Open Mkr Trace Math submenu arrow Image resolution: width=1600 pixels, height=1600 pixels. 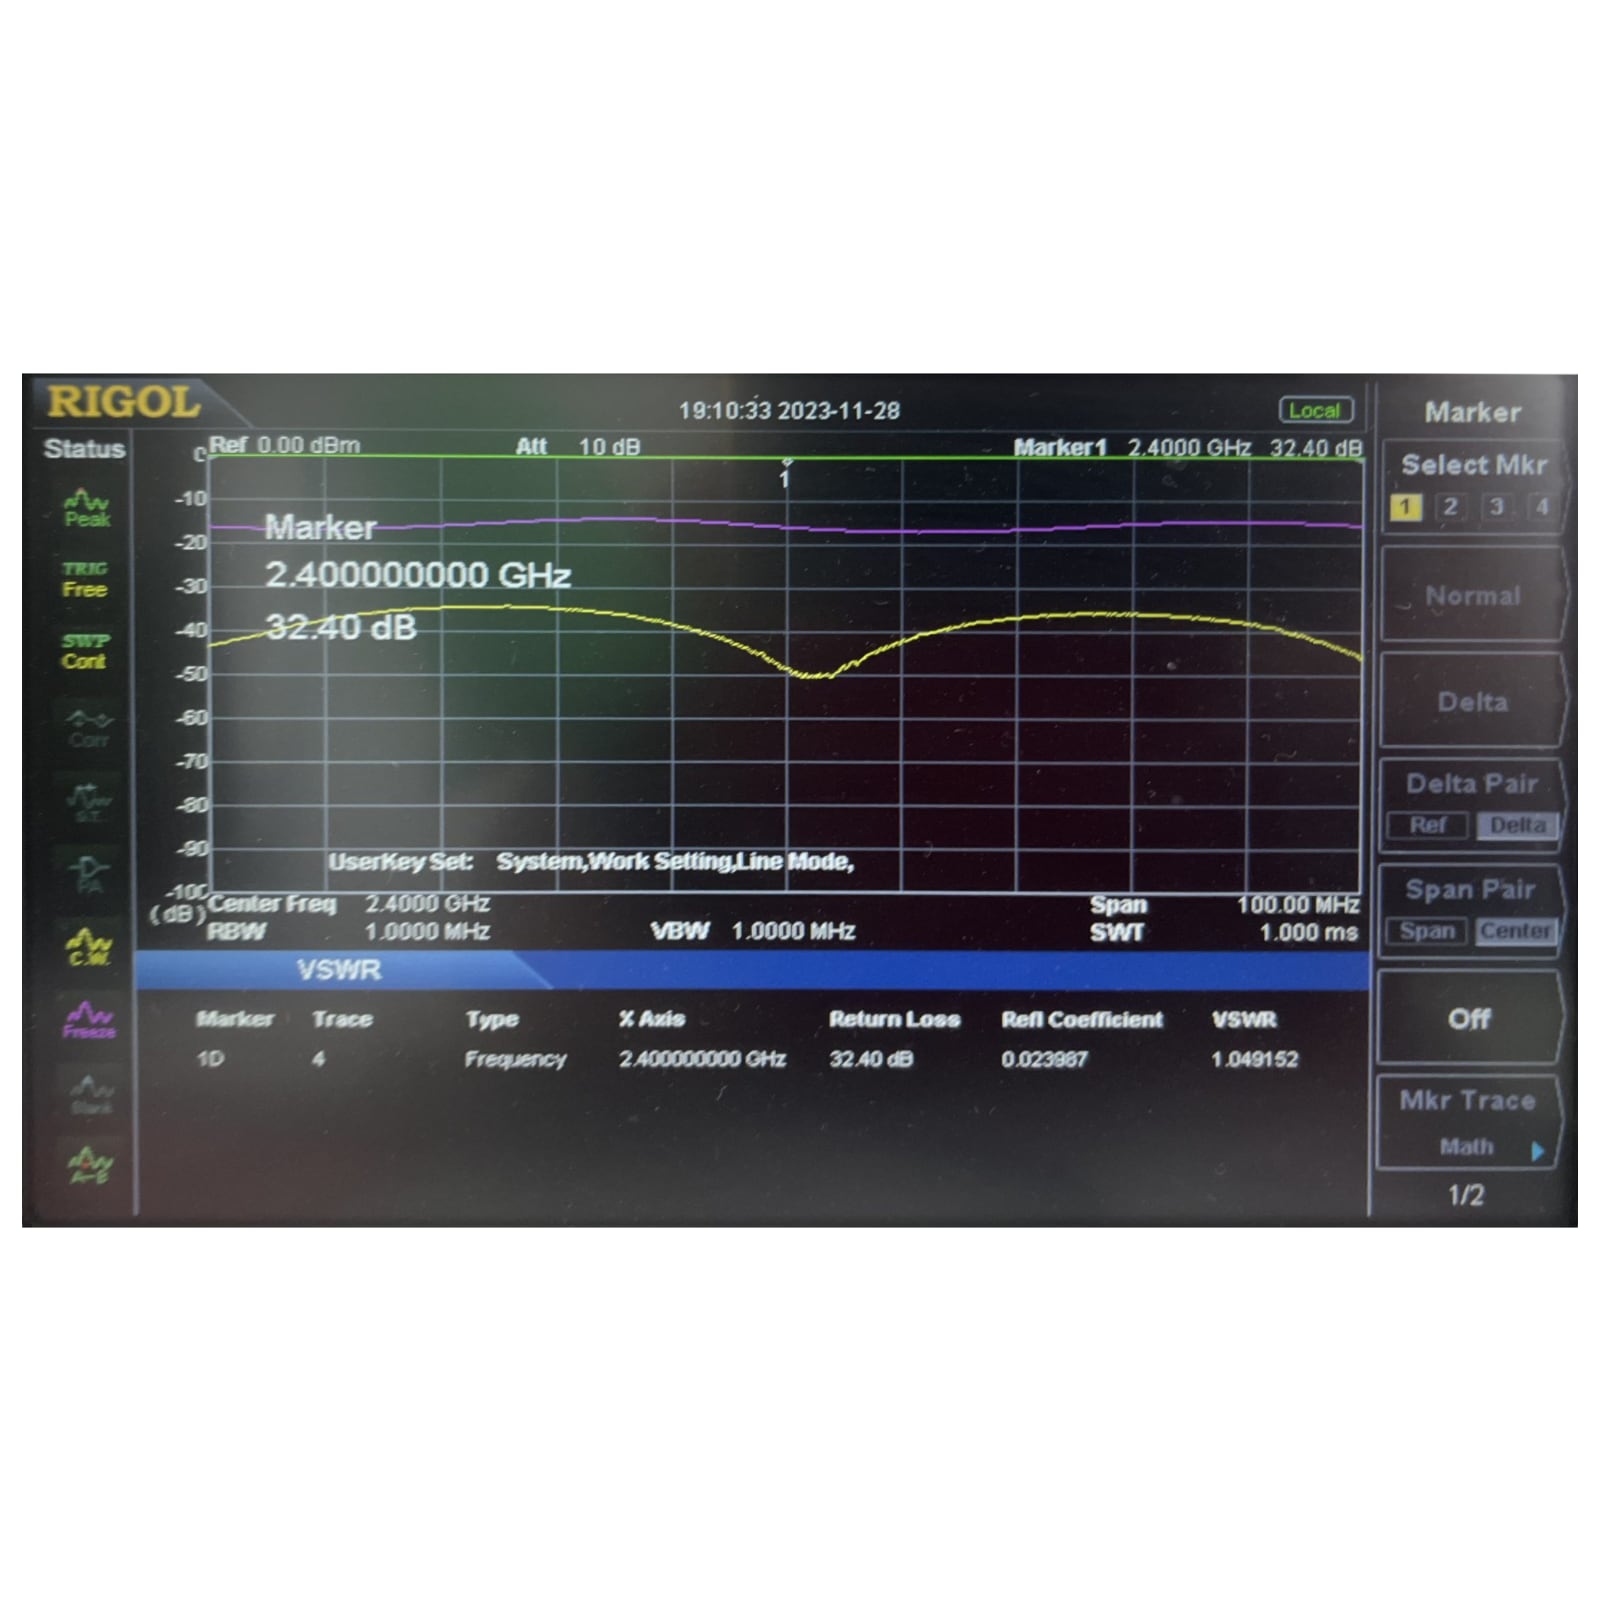pyautogui.click(x=1537, y=1151)
